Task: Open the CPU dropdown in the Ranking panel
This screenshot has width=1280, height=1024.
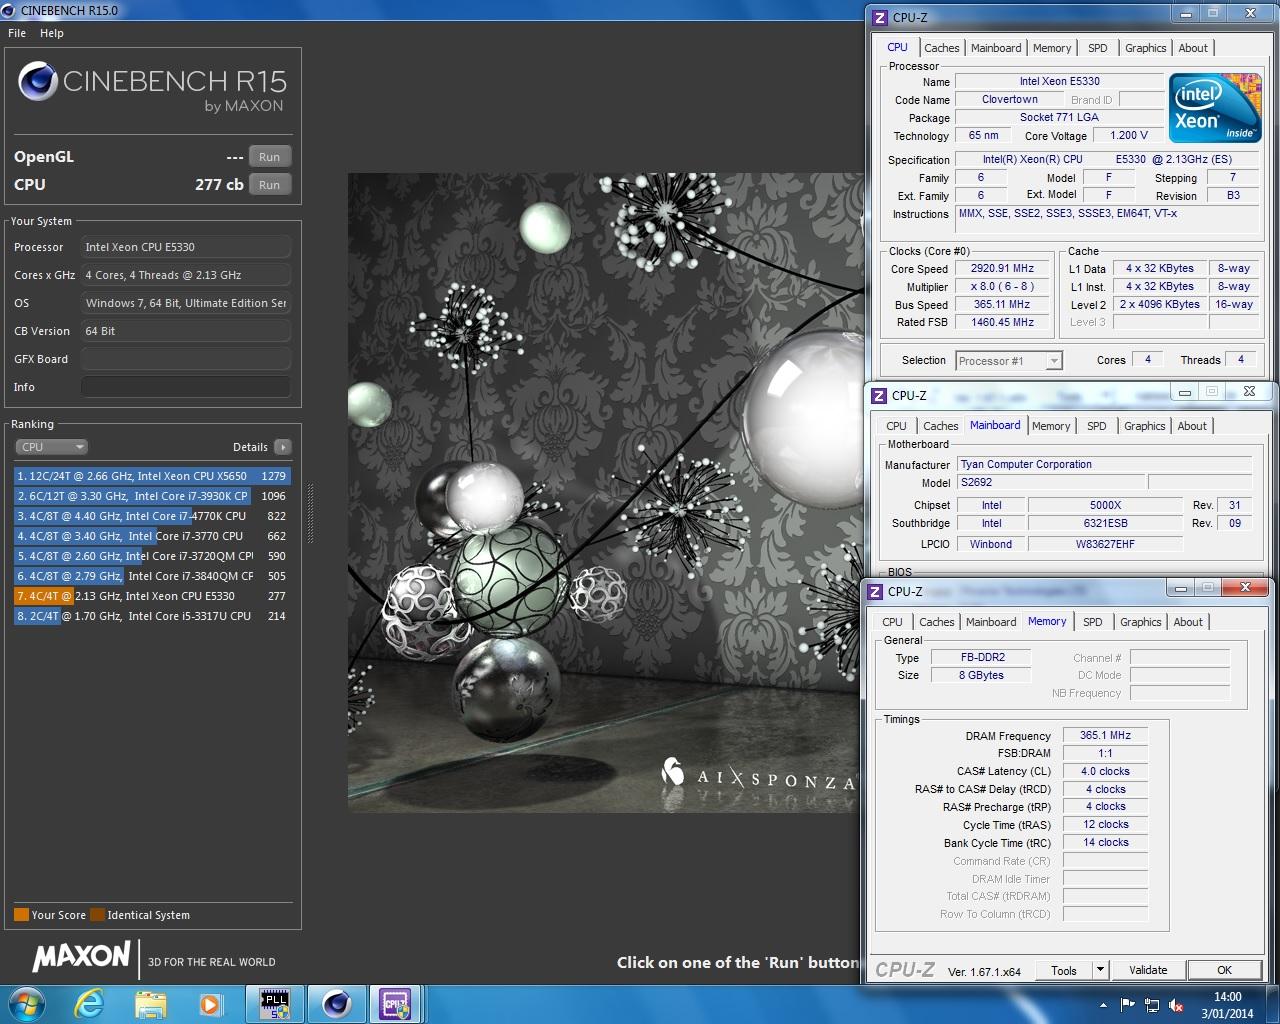Action: coord(52,447)
